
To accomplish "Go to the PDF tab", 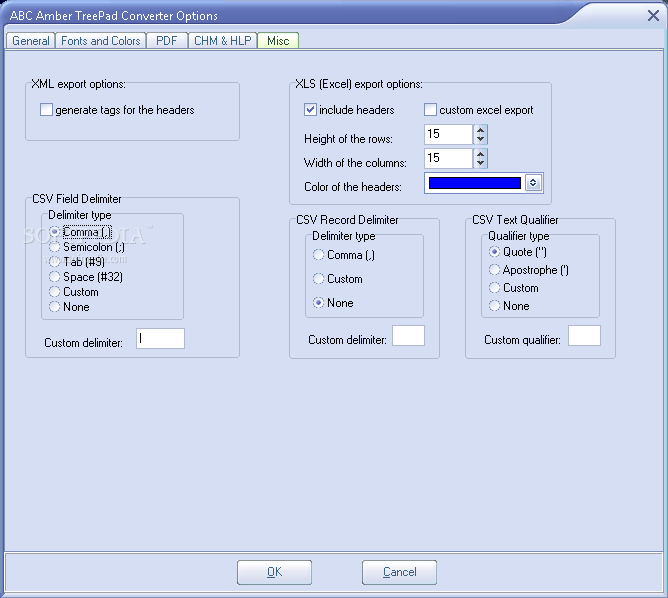I will coord(167,41).
